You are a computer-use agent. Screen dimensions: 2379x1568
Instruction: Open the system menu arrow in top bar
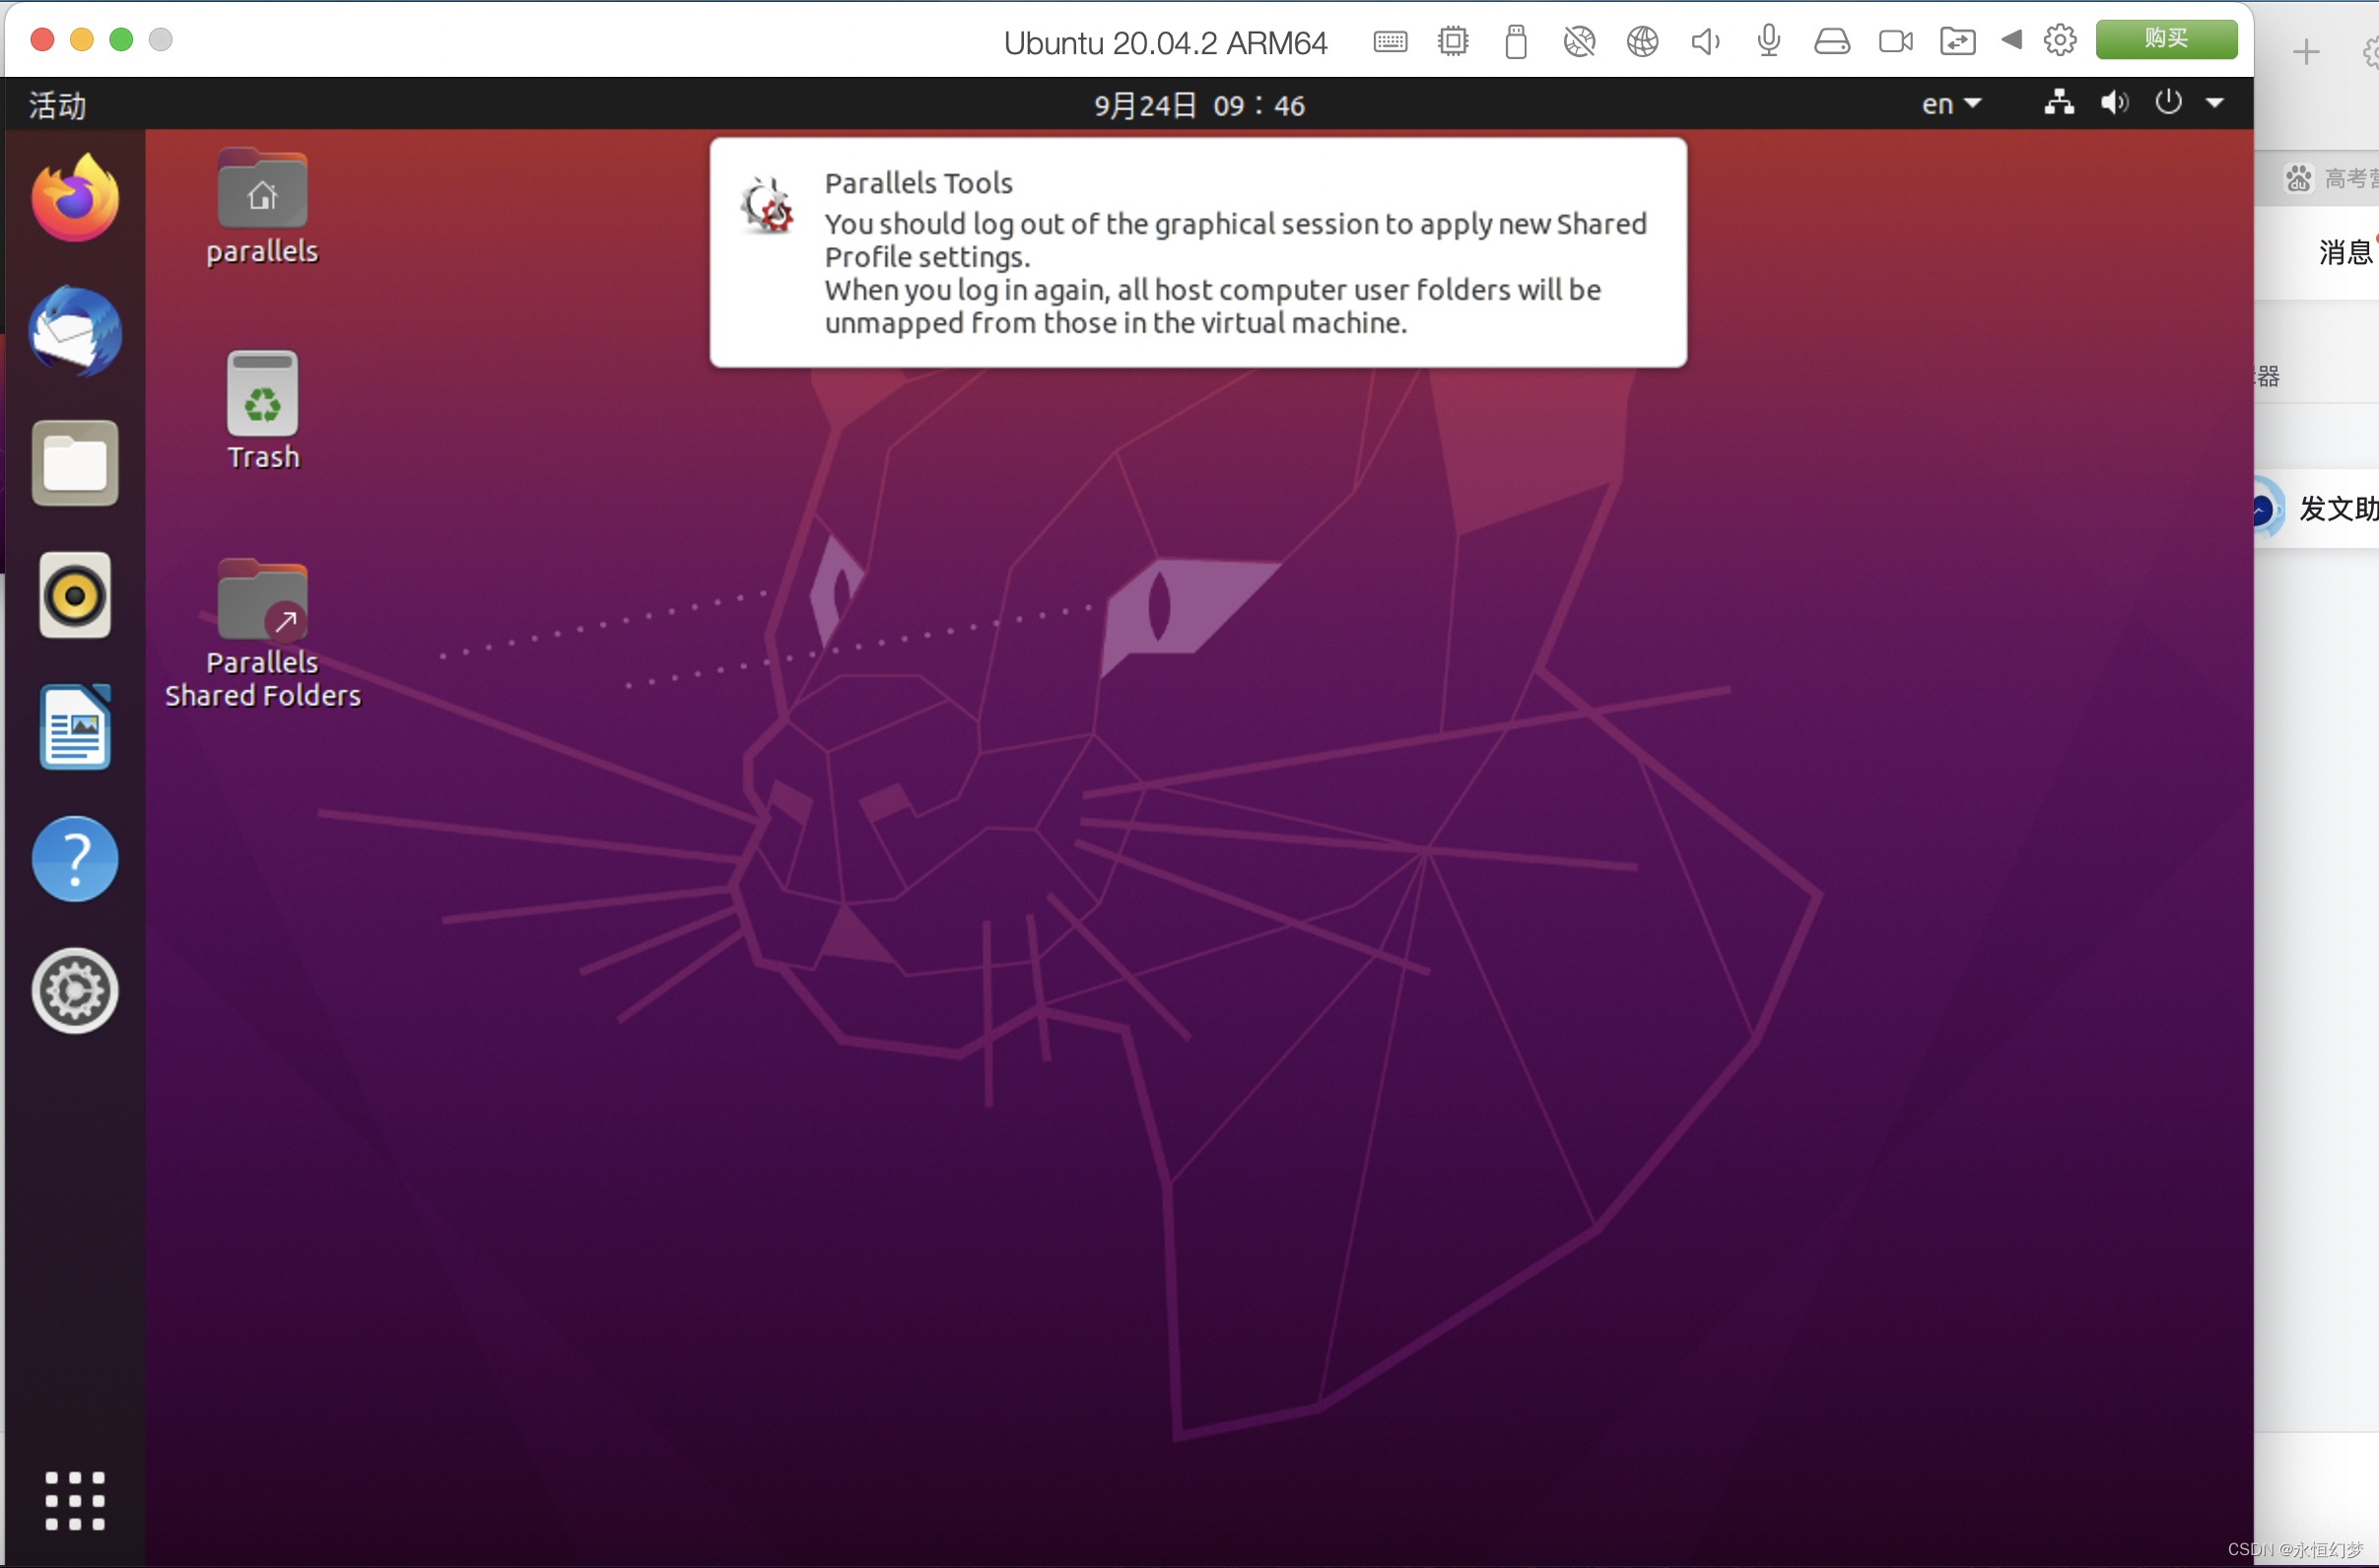2215,103
